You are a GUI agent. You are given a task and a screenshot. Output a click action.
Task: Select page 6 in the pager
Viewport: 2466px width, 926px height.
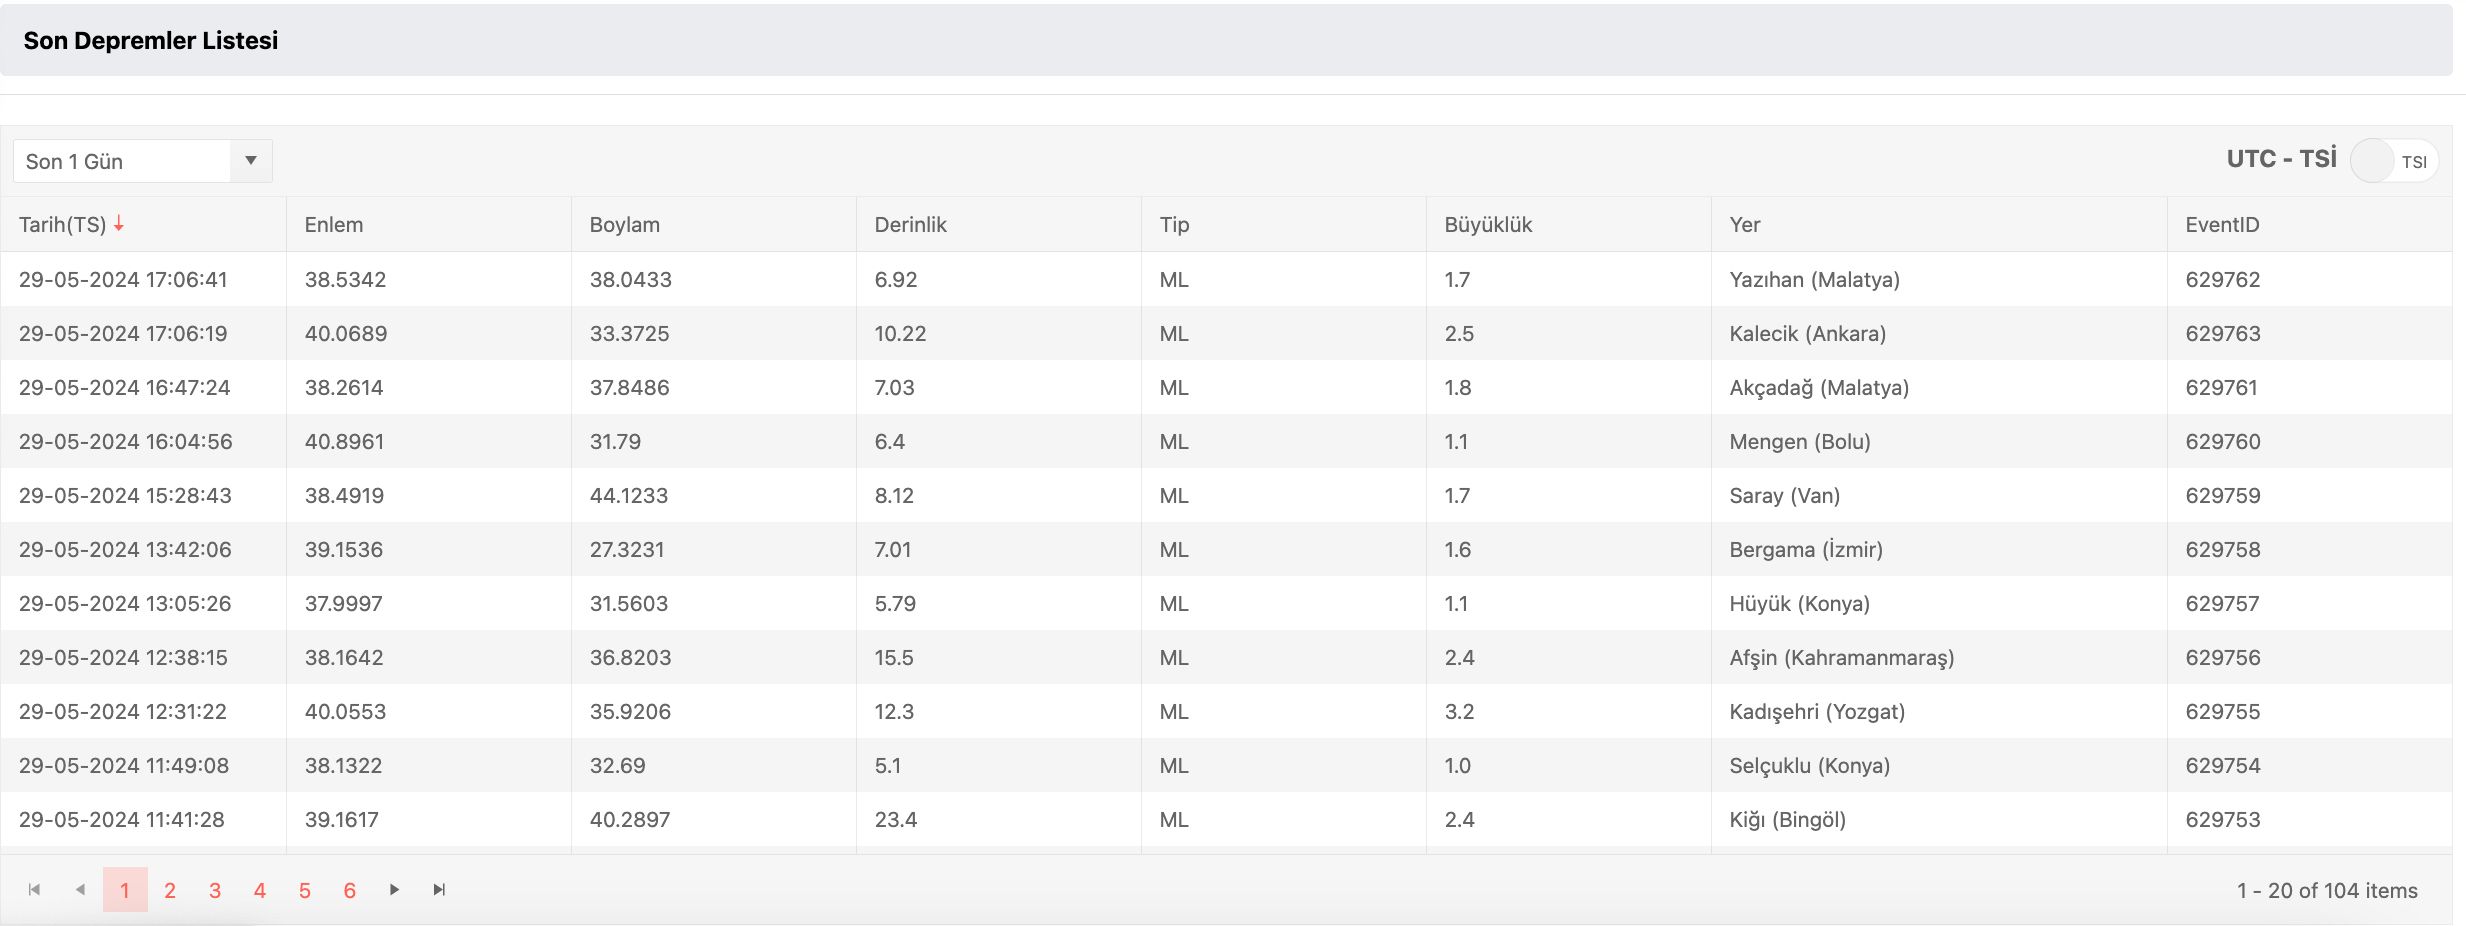350,890
